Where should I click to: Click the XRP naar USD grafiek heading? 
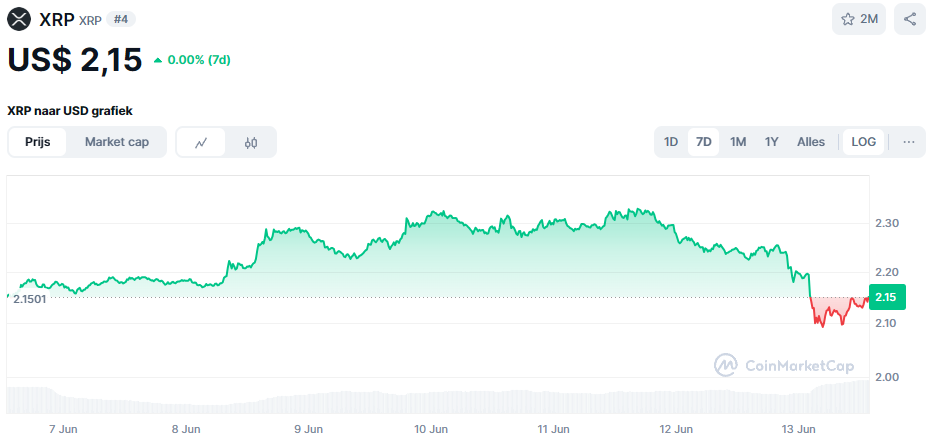[70, 111]
